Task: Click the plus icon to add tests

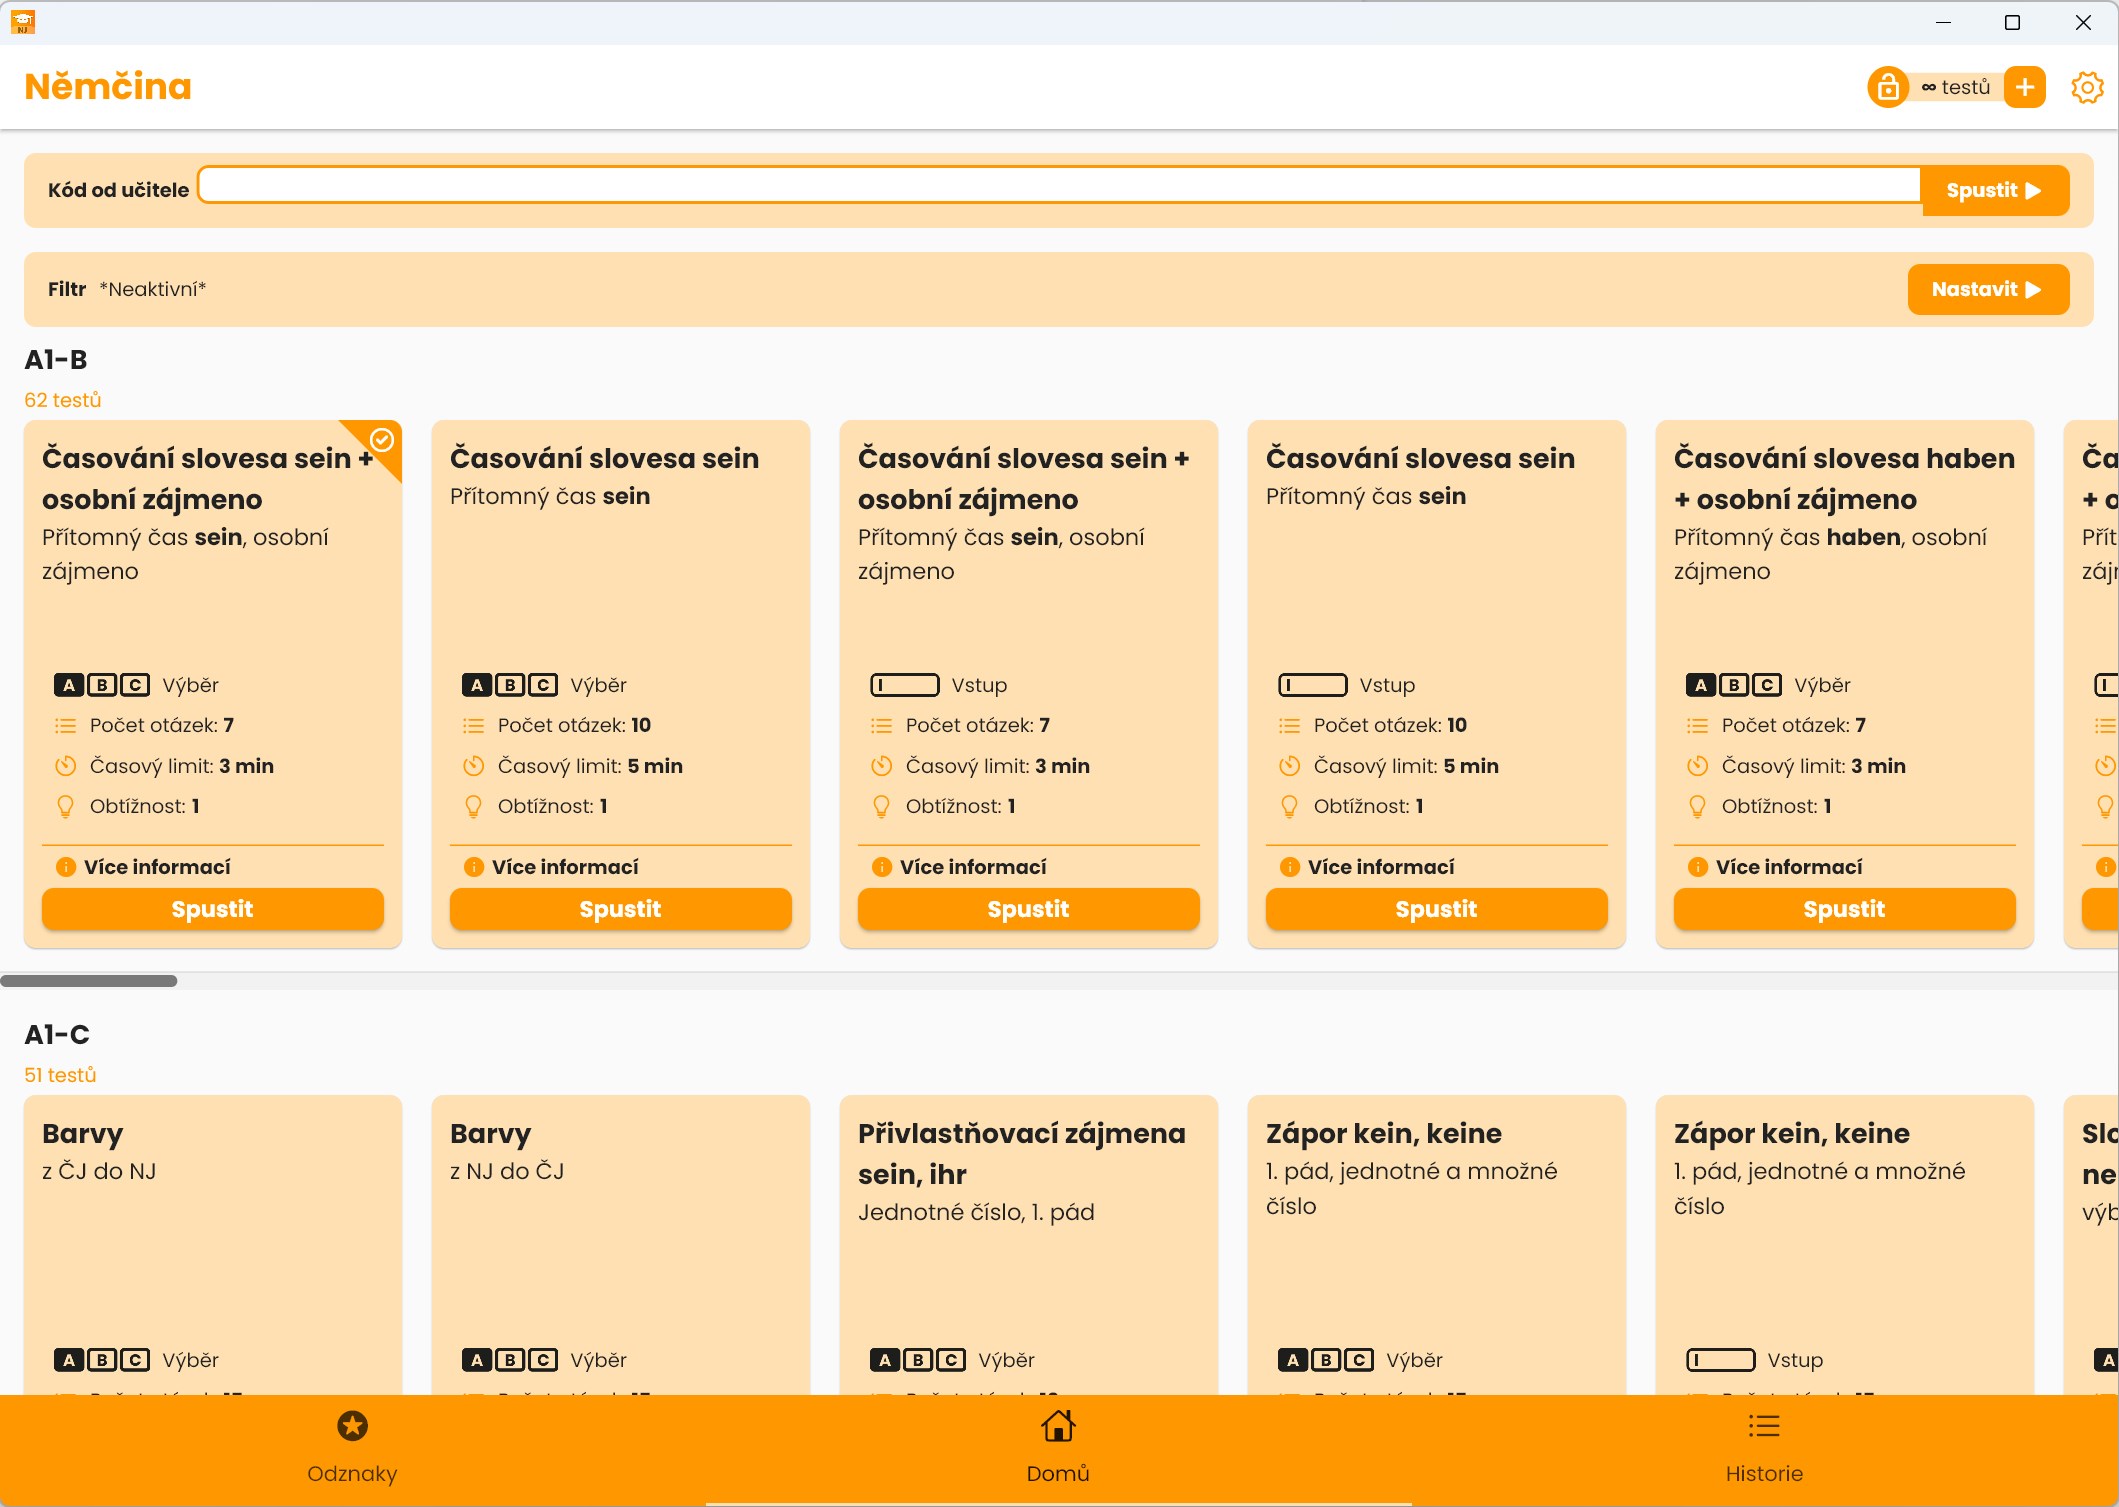Action: (2024, 87)
